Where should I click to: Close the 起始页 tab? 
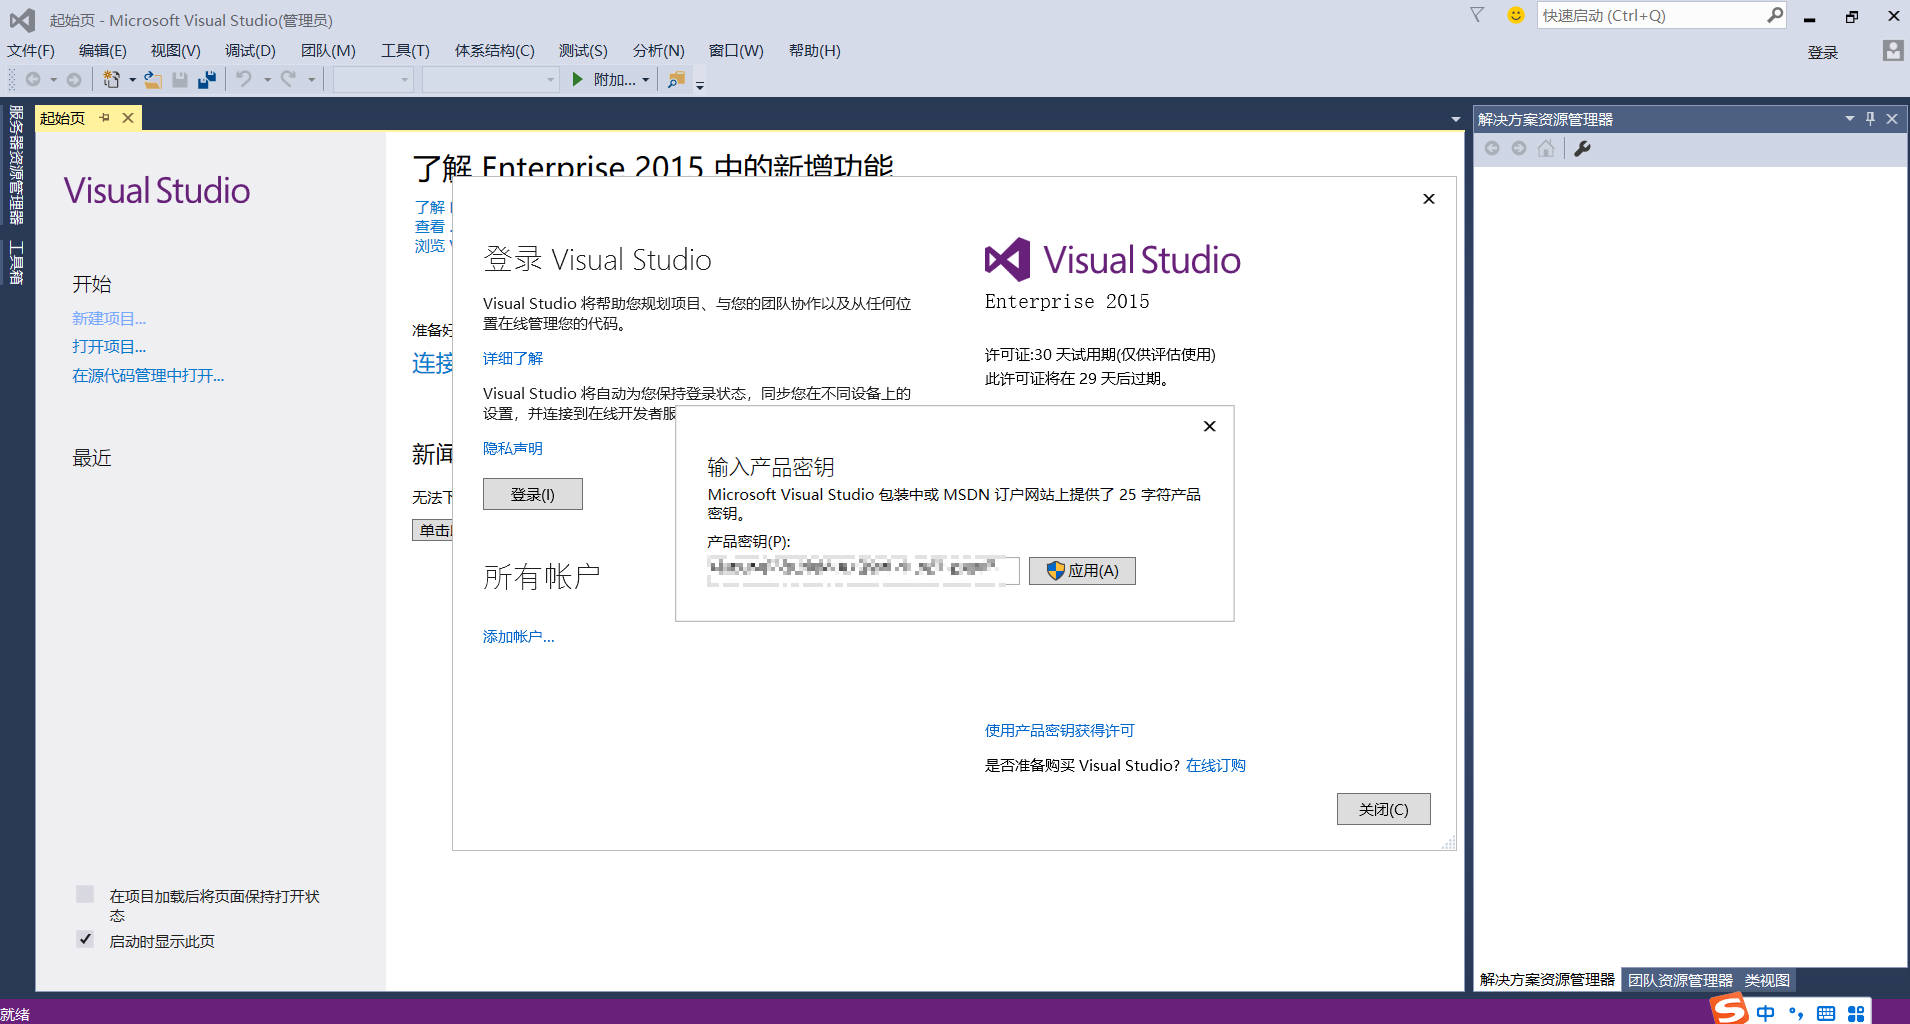pyautogui.click(x=128, y=118)
